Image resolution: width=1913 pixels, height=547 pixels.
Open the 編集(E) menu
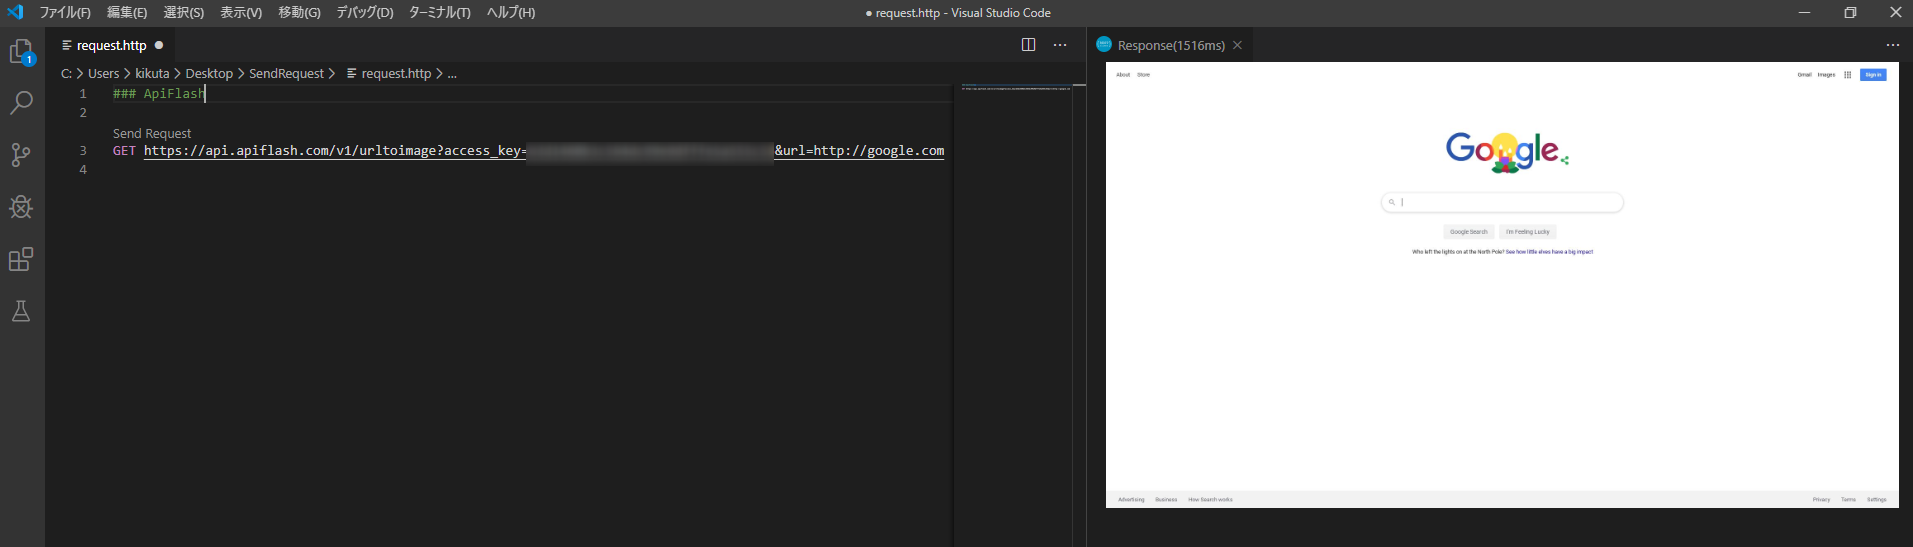pyautogui.click(x=127, y=13)
